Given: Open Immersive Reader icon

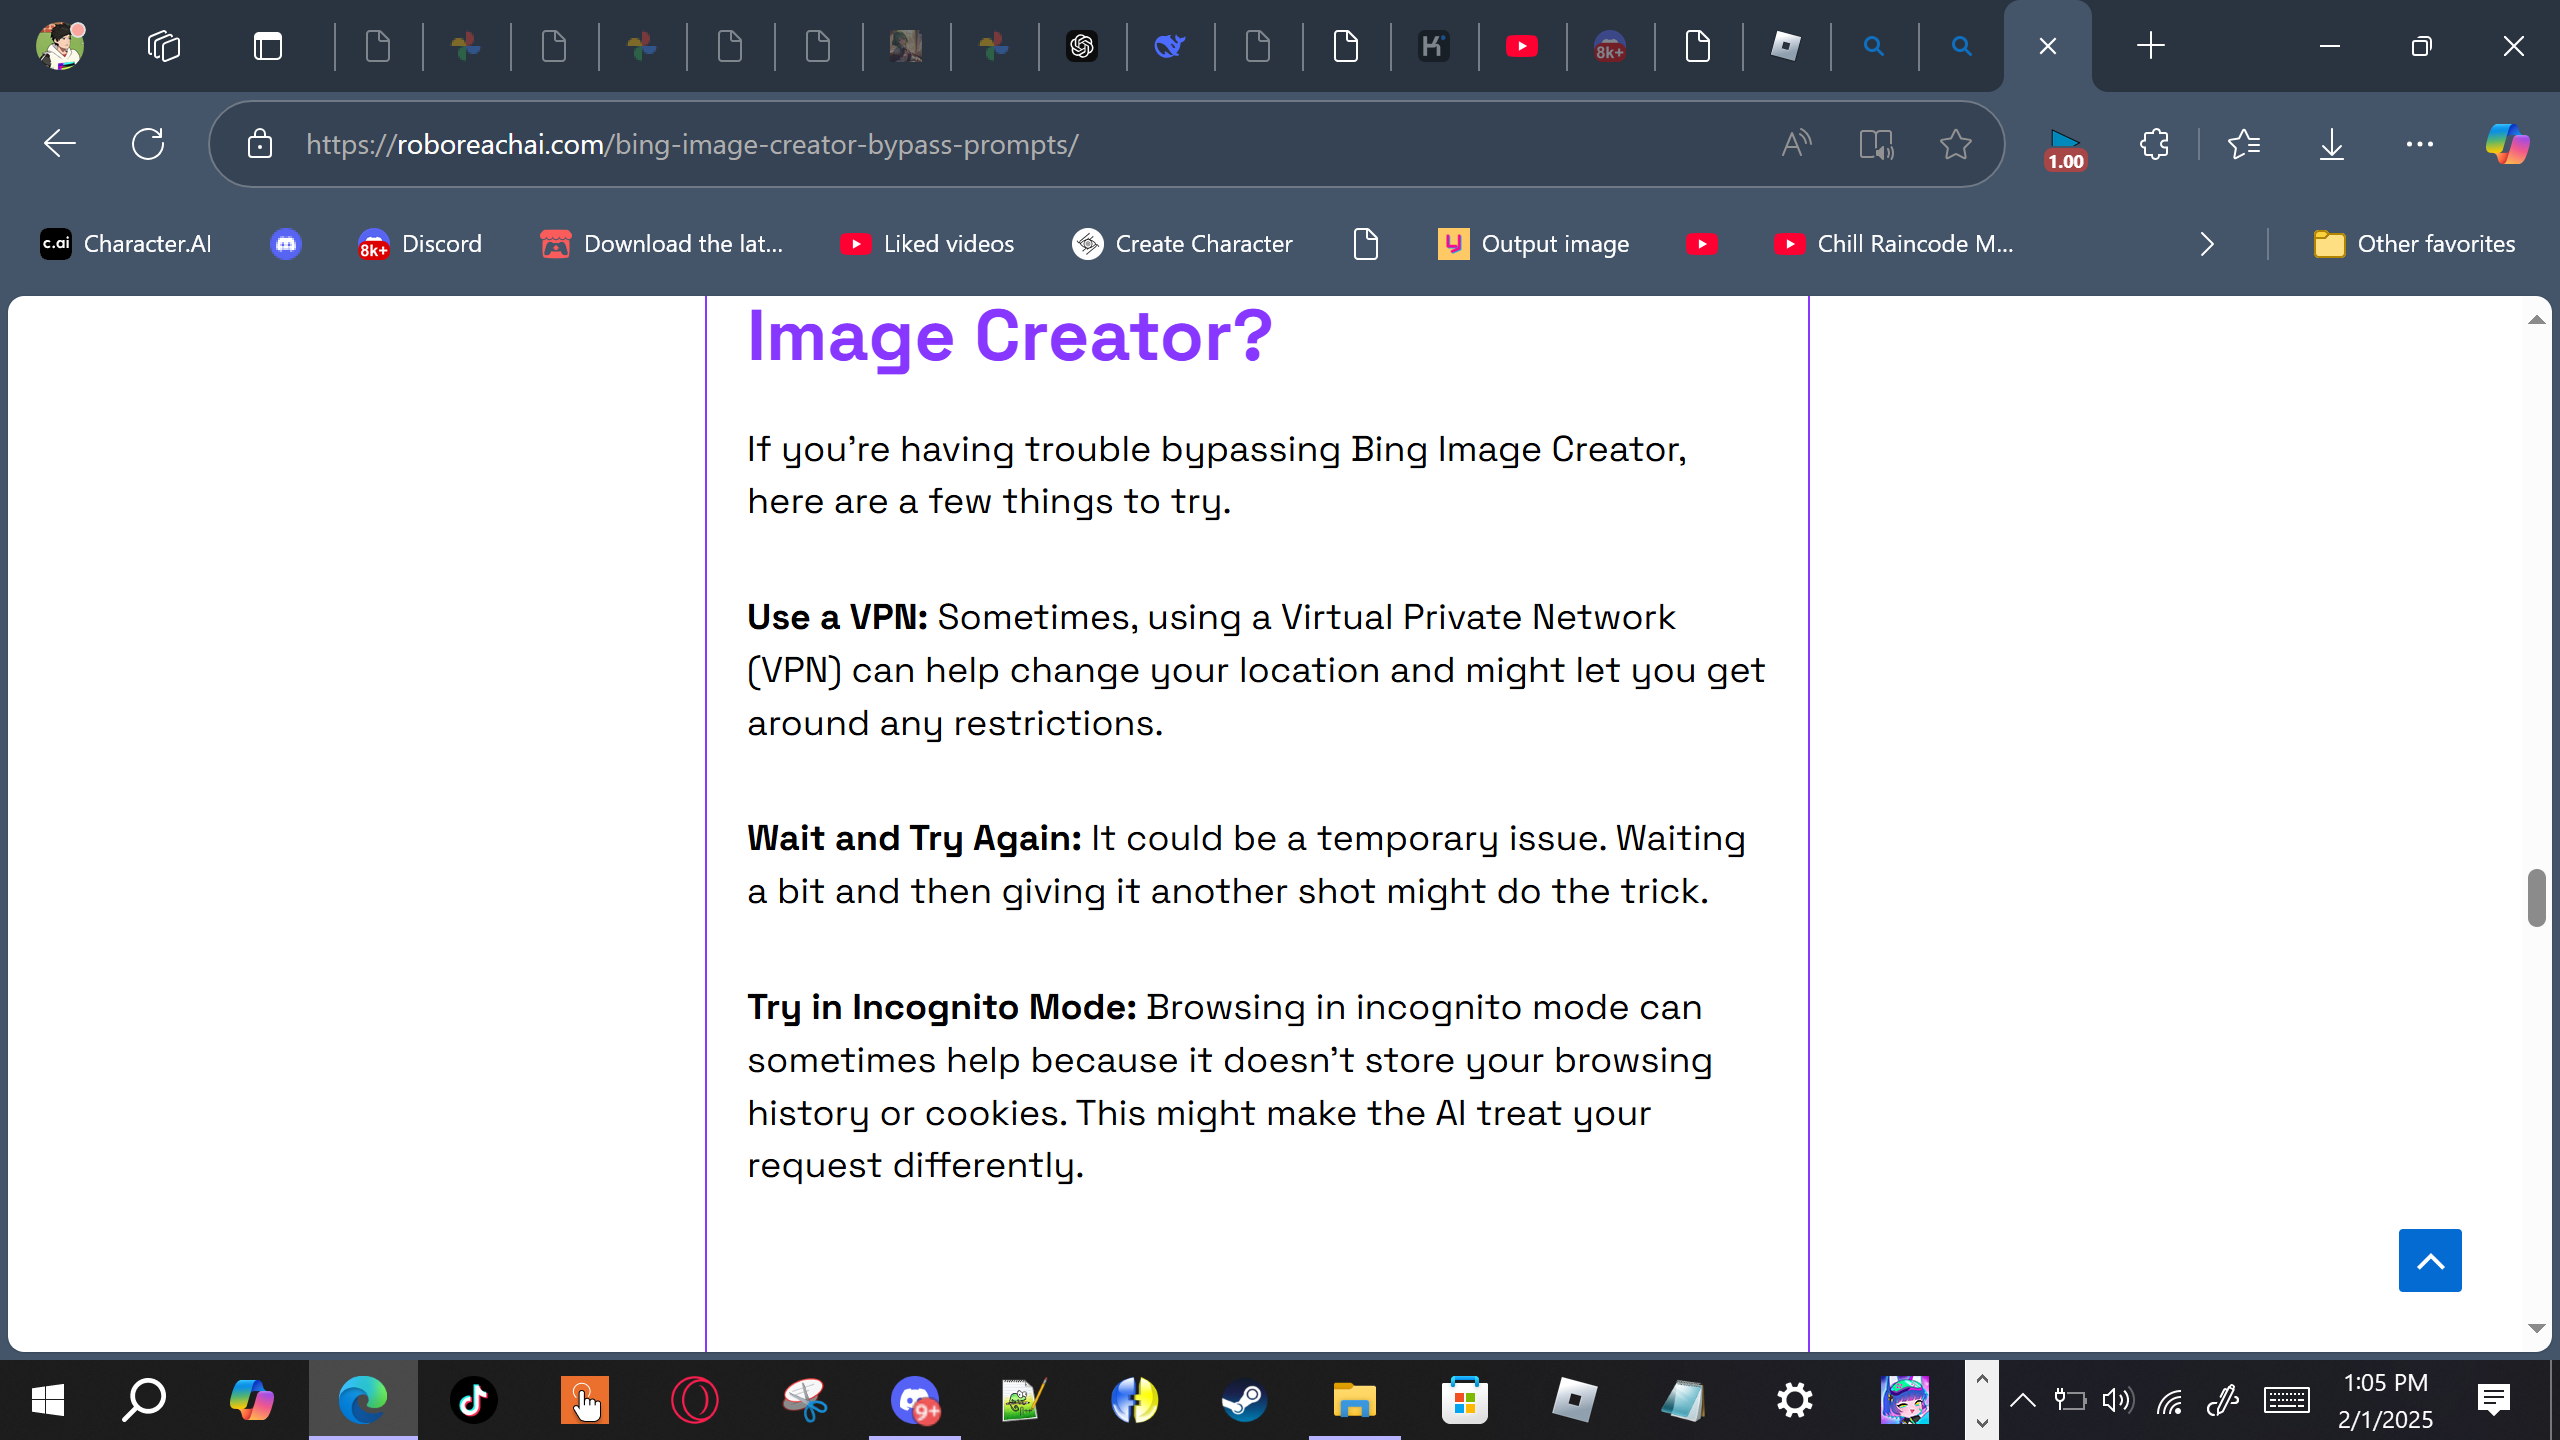Looking at the screenshot, I should point(1876,144).
